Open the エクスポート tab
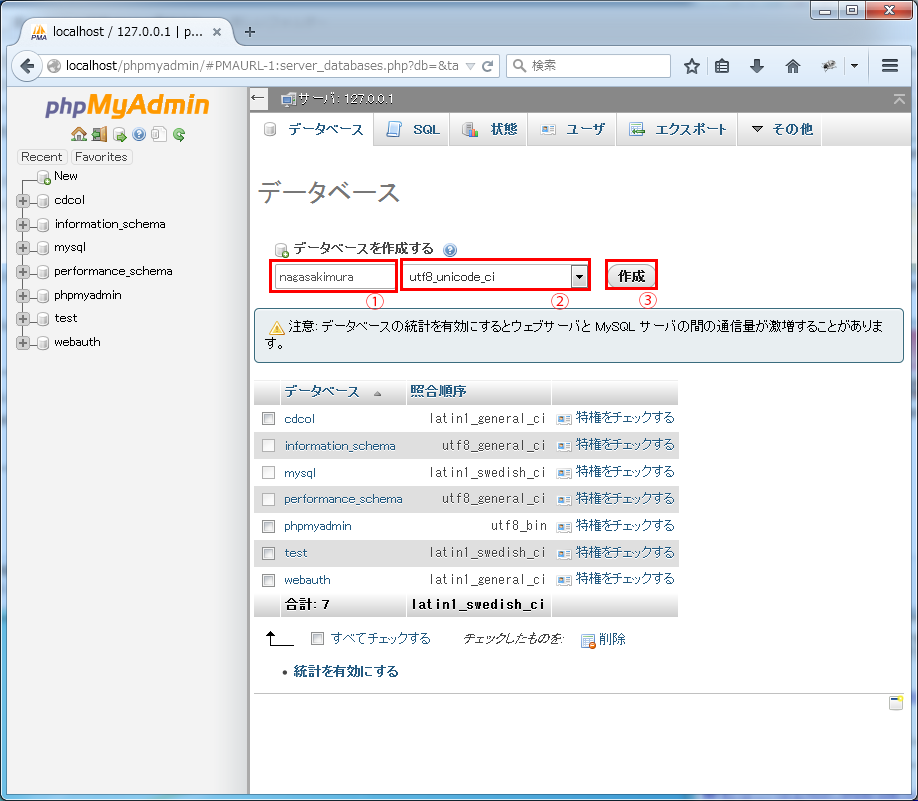The image size is (918, 801). tap(677, 130)
